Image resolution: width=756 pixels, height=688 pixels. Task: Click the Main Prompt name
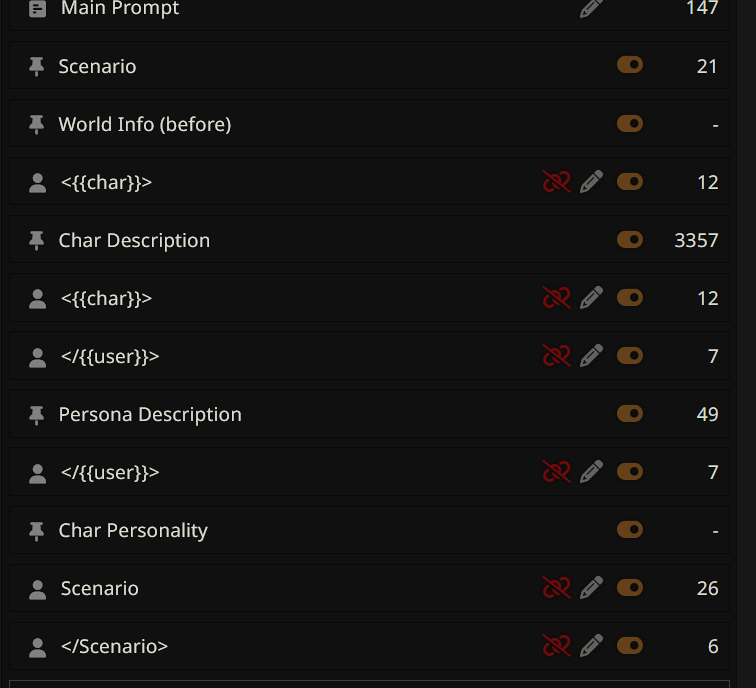pos(120,9)
